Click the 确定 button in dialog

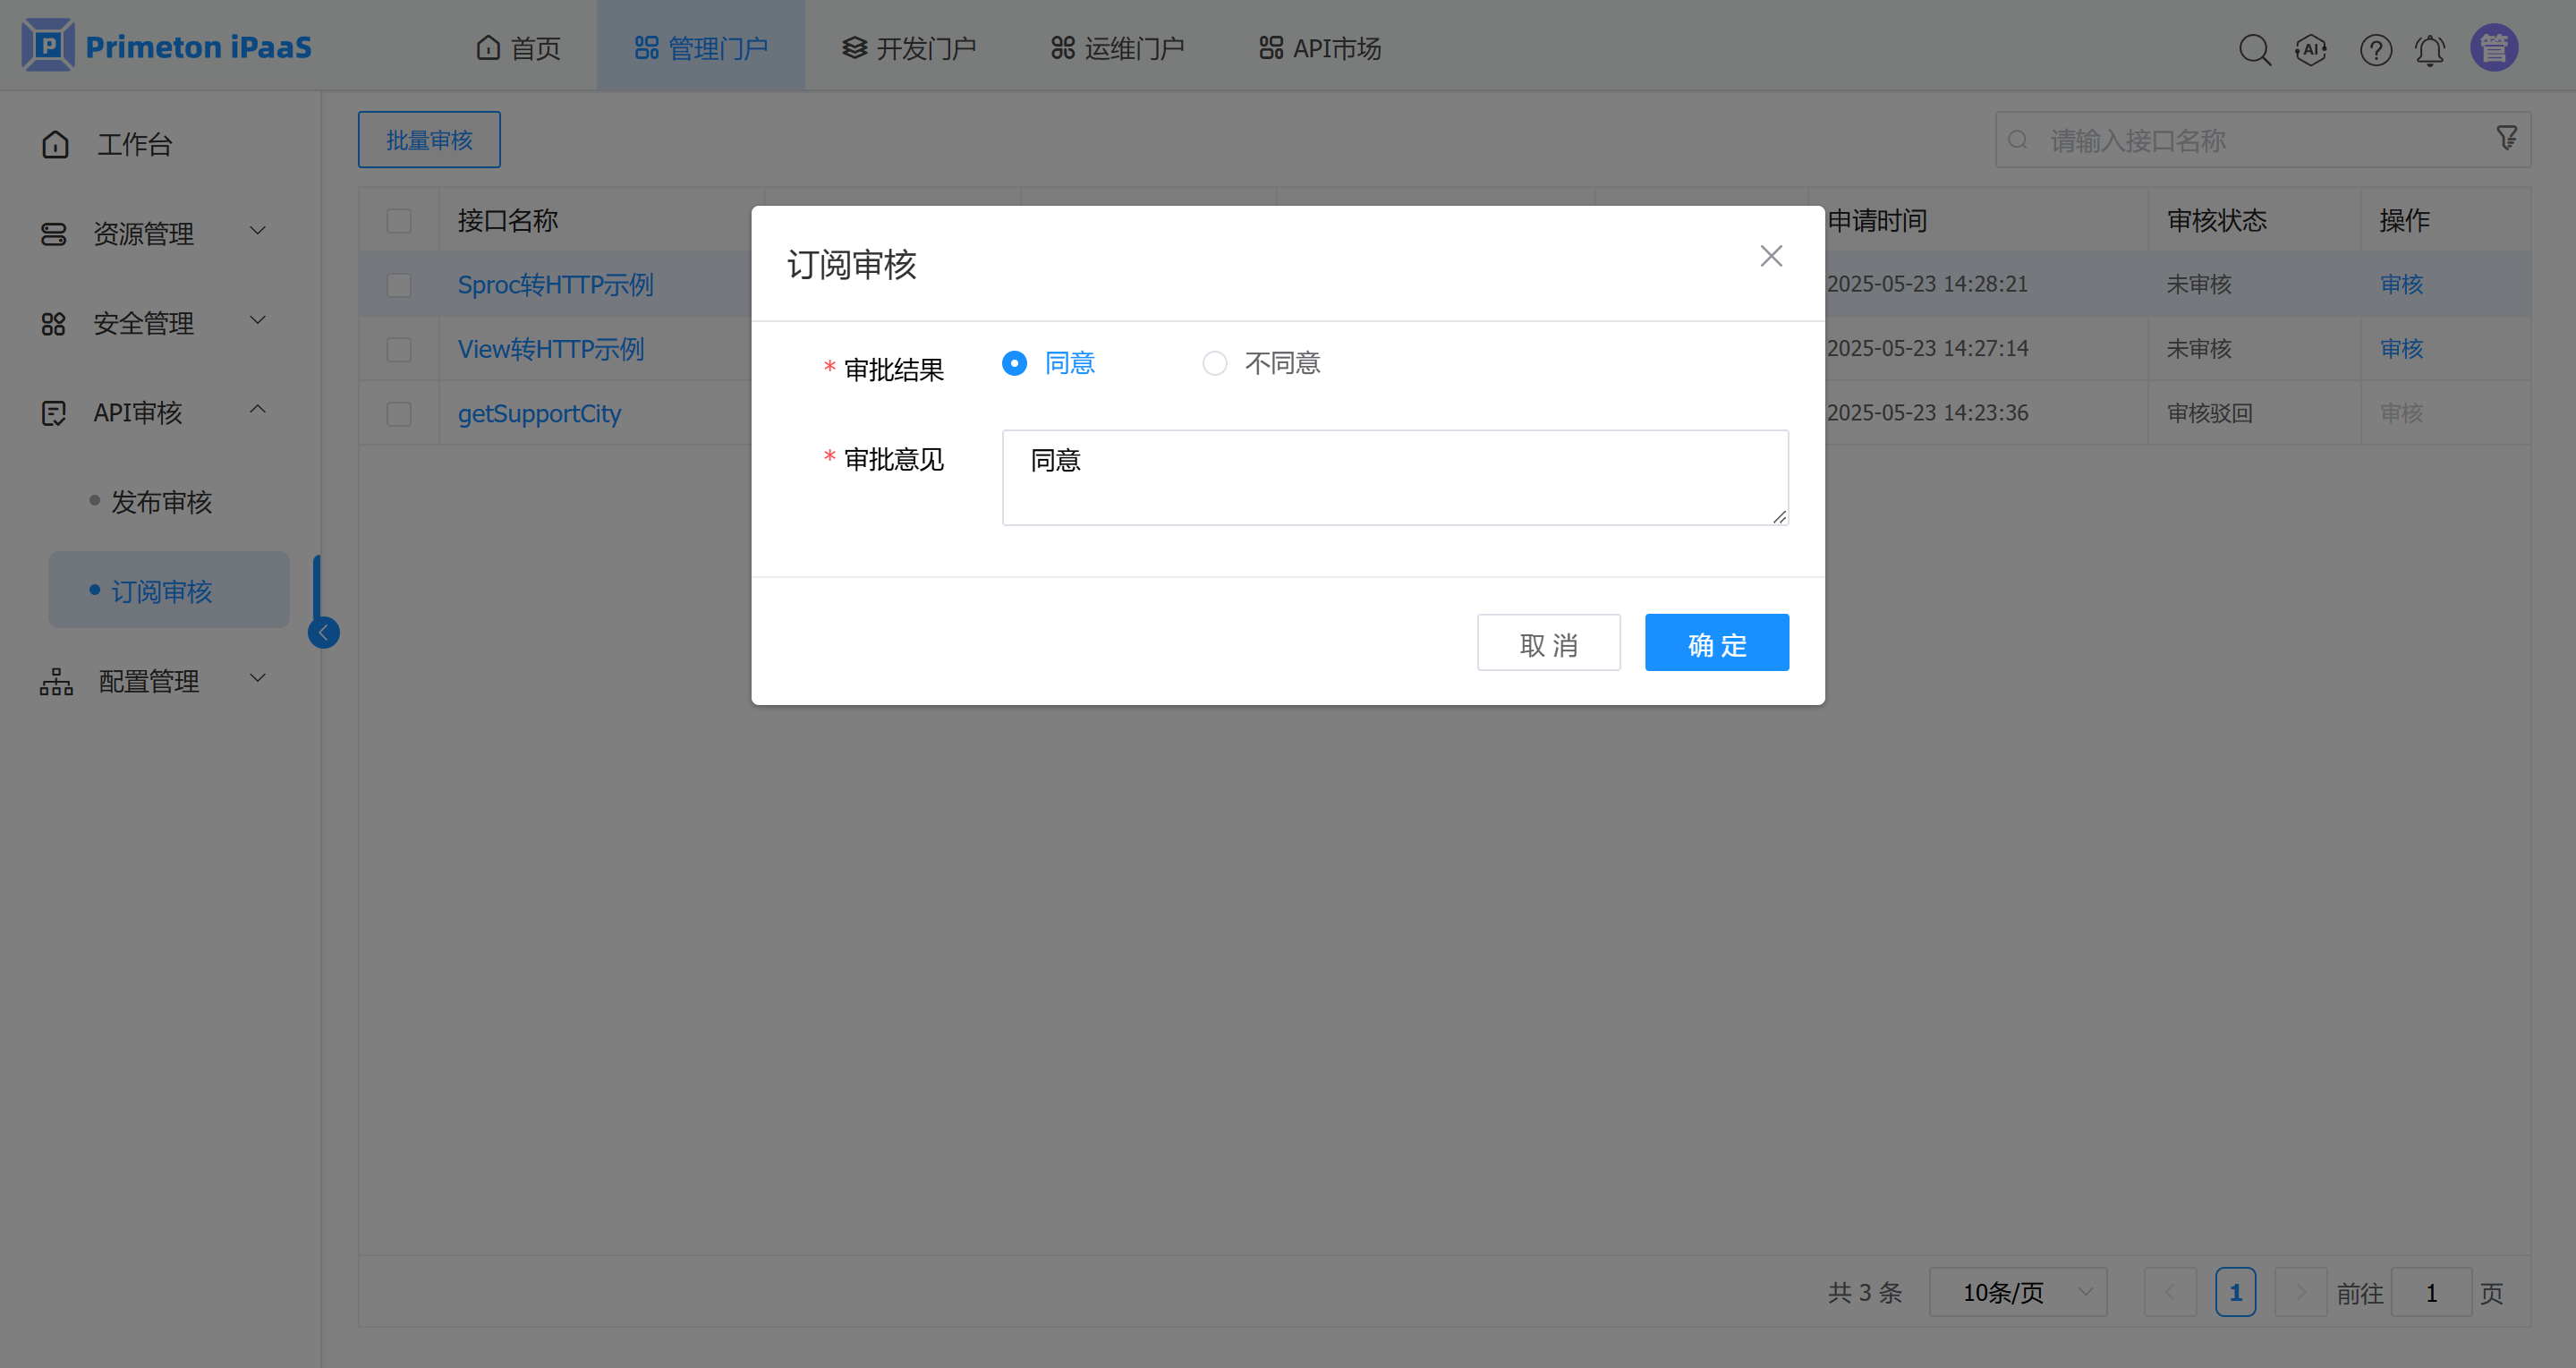pyautogui.click(x=1716, y=643)
